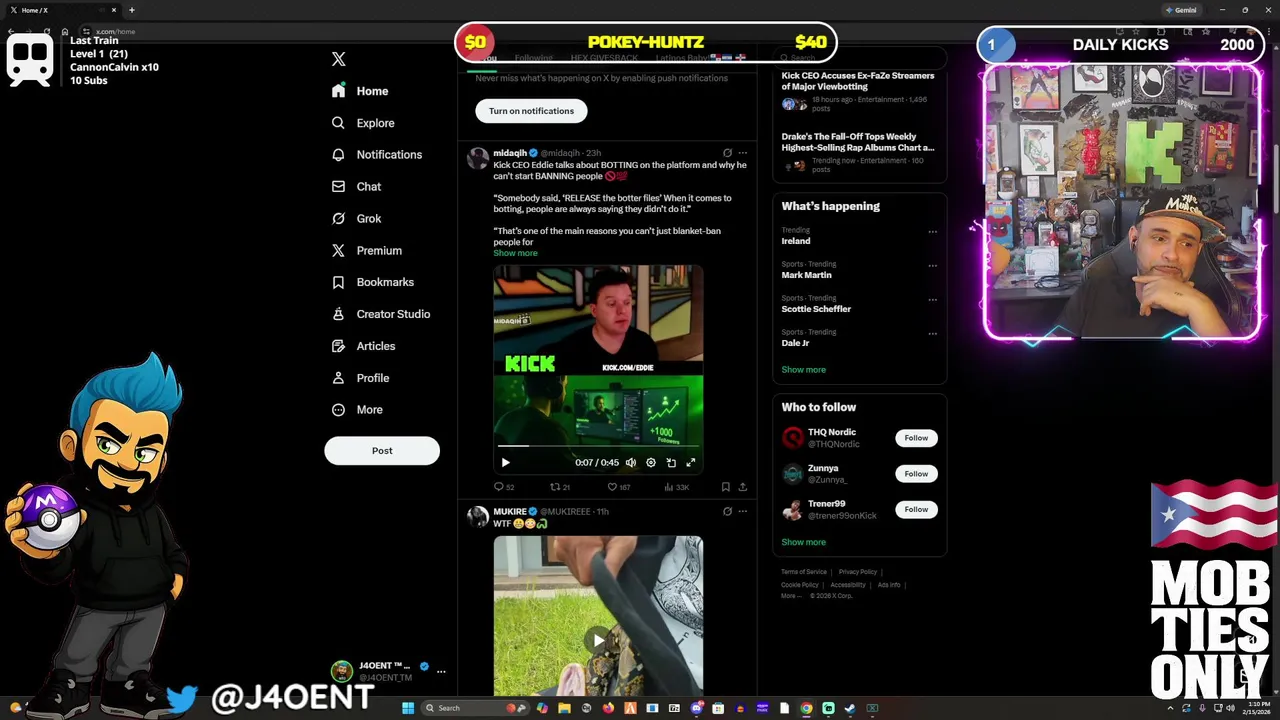This screenshot has width=1280, height=720.
Task: Open Grok in the sidebar
Action: click(356, 219)
